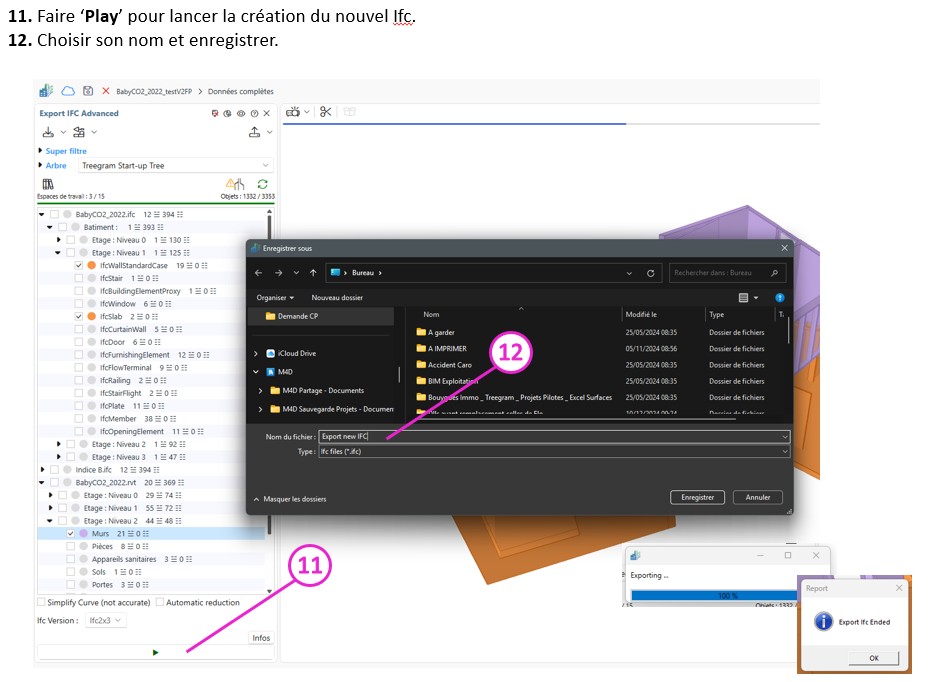The image size is (929, 682).
Task: Click Nouveau dossier in save dialog
Action: (337, 297)
